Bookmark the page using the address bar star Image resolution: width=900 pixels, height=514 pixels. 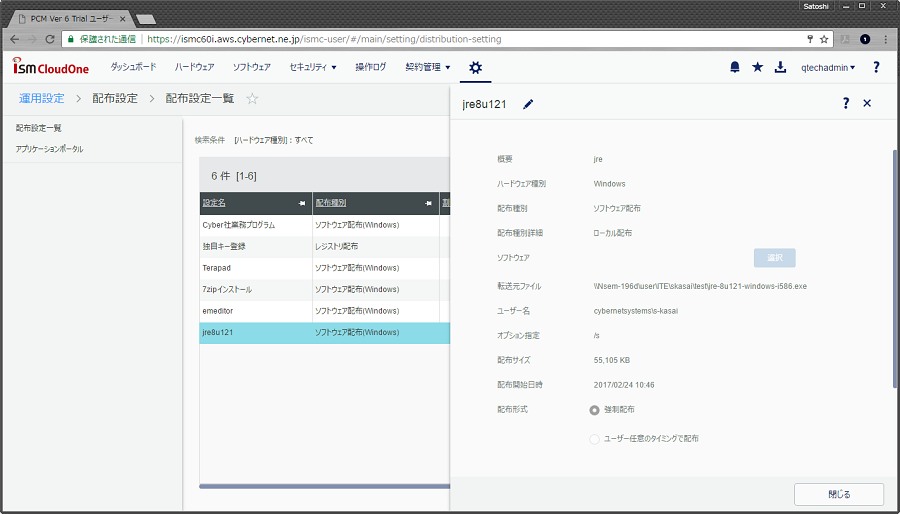coord(824,40)
